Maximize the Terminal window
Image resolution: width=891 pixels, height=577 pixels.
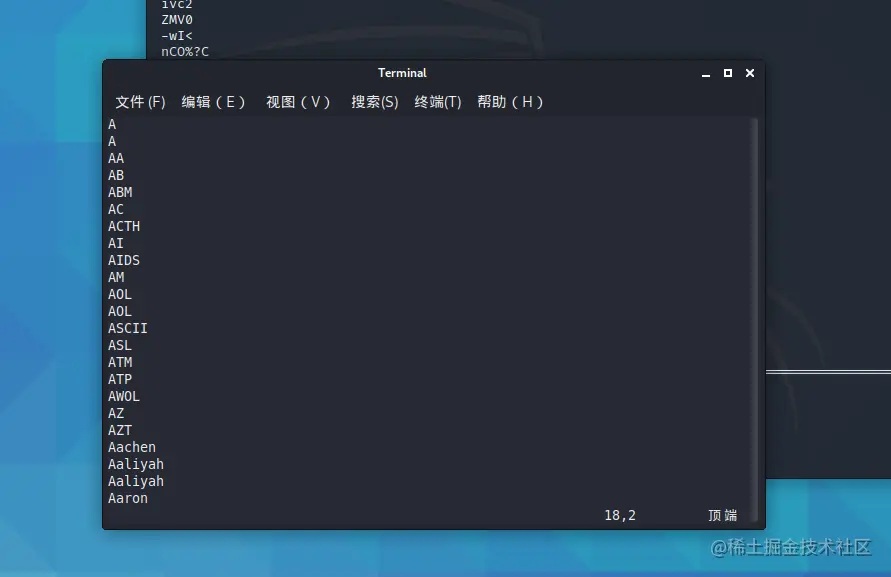(x=727, y=73)
